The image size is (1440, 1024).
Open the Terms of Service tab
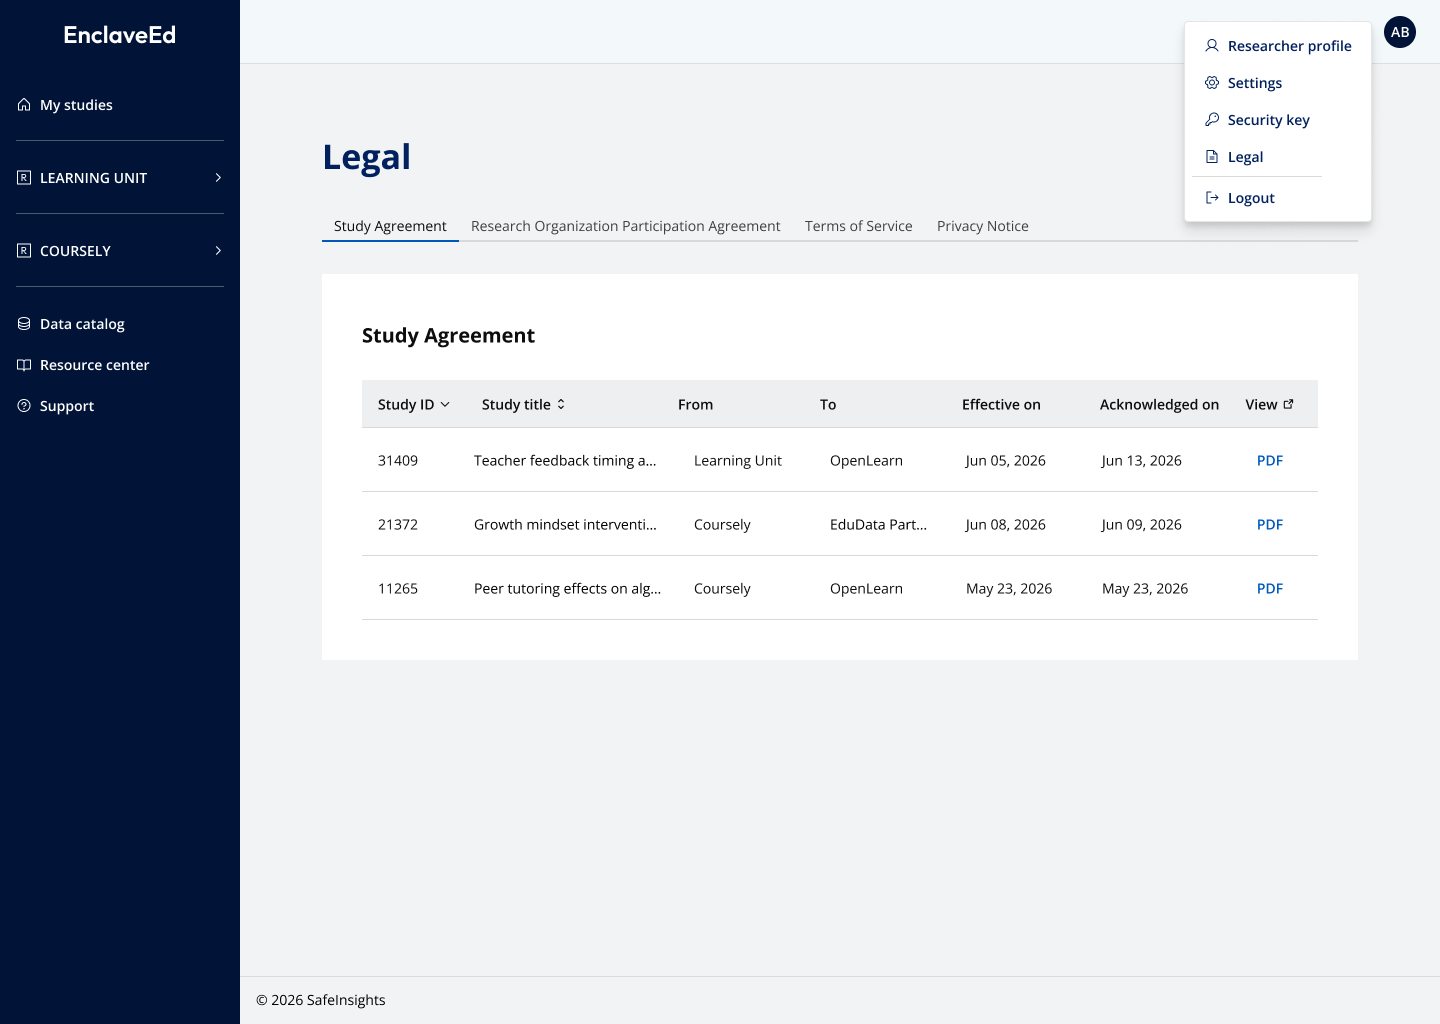(859, 226)
